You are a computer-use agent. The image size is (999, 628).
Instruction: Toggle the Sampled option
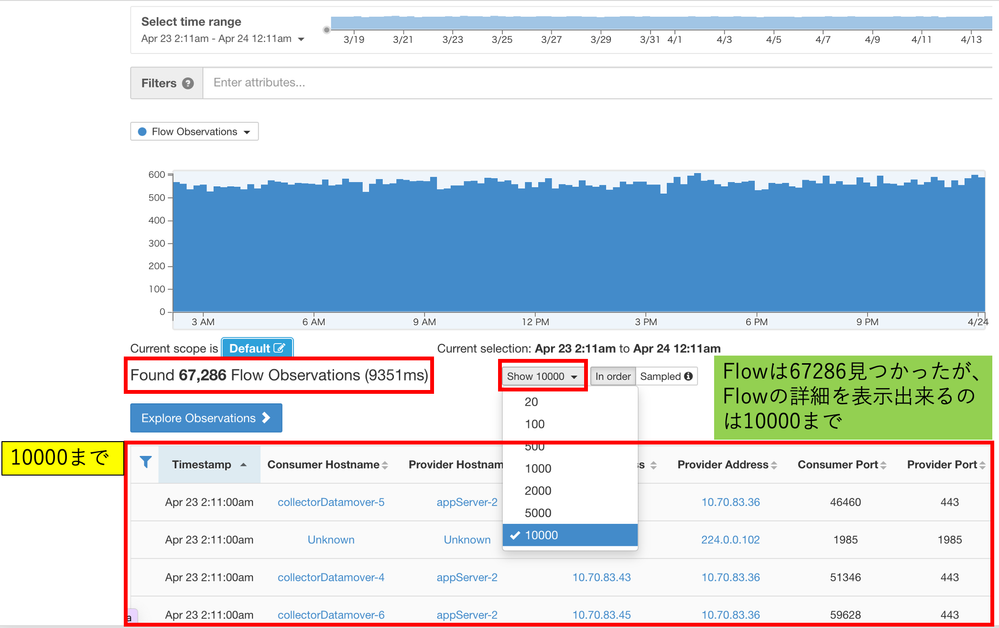[666, 376]
